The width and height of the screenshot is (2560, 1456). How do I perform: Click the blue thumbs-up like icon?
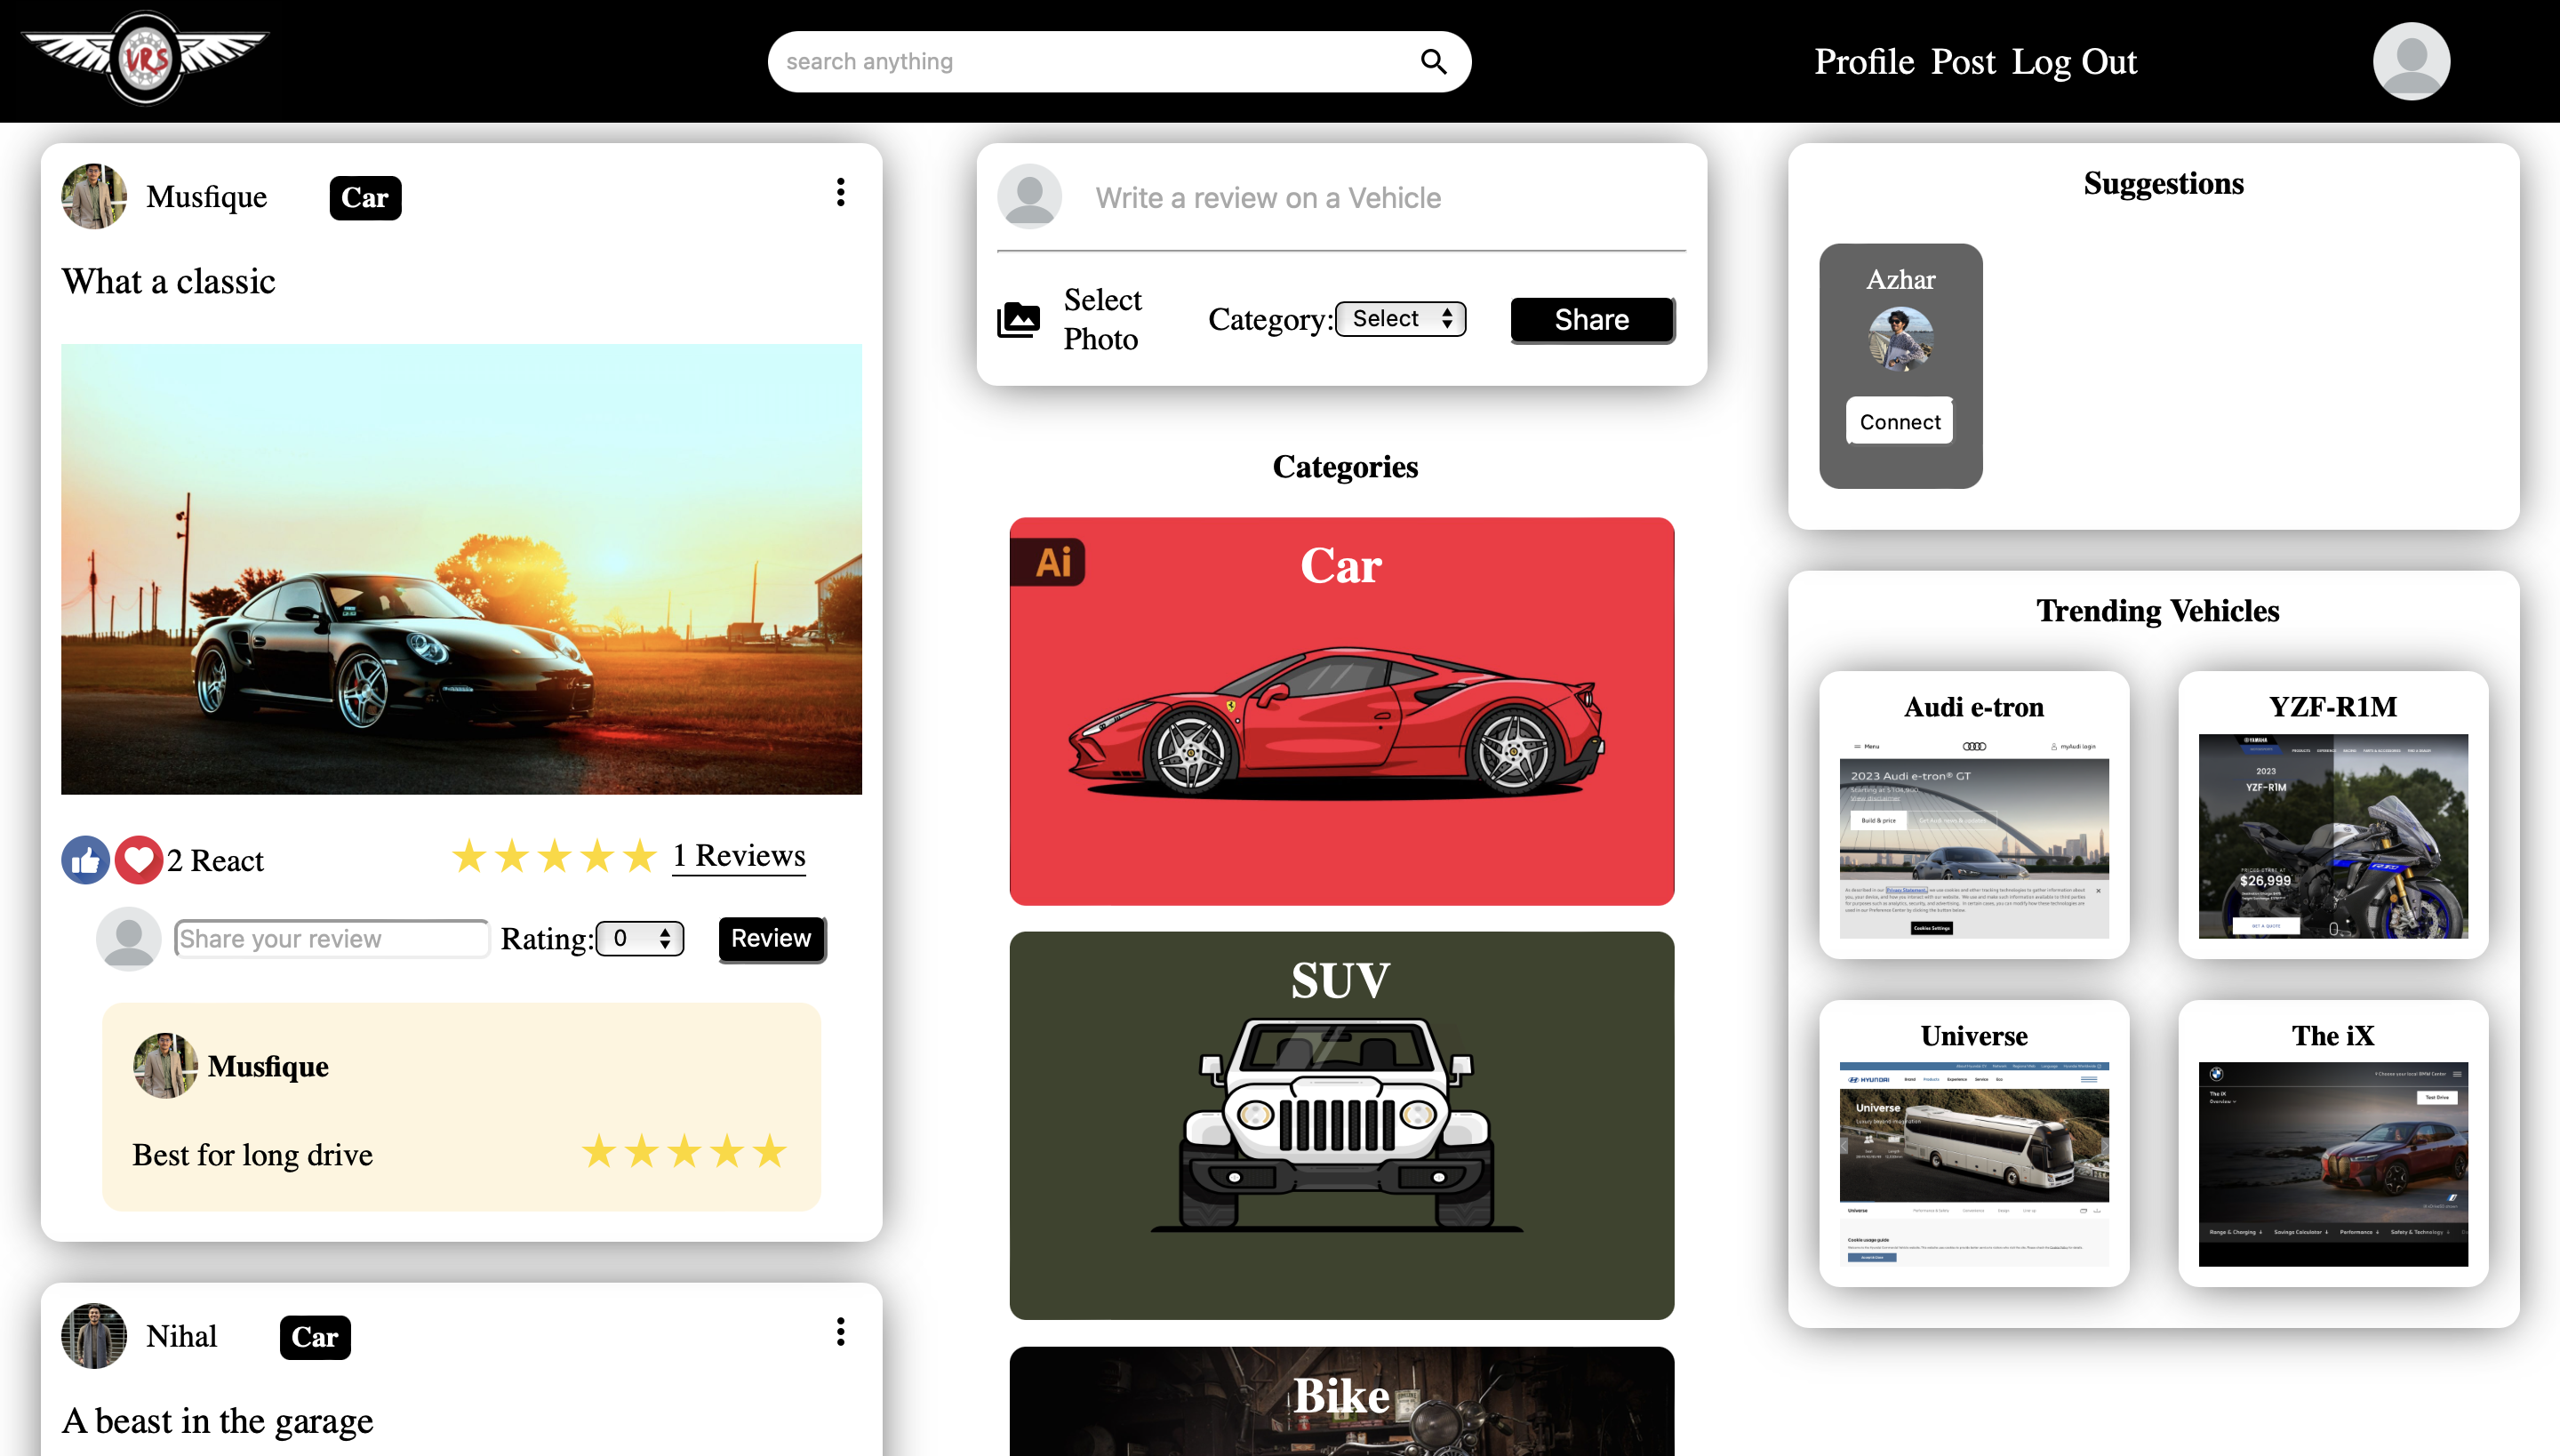pyautogui.click(x=86, y=860)
